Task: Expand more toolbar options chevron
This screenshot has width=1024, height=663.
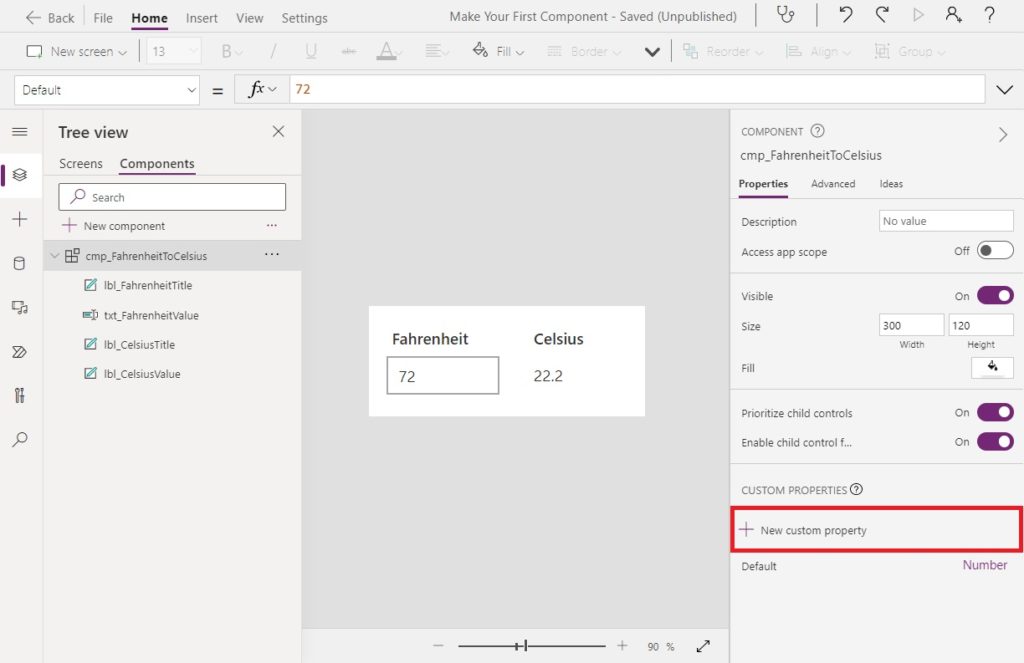Action: click(652, 52)
